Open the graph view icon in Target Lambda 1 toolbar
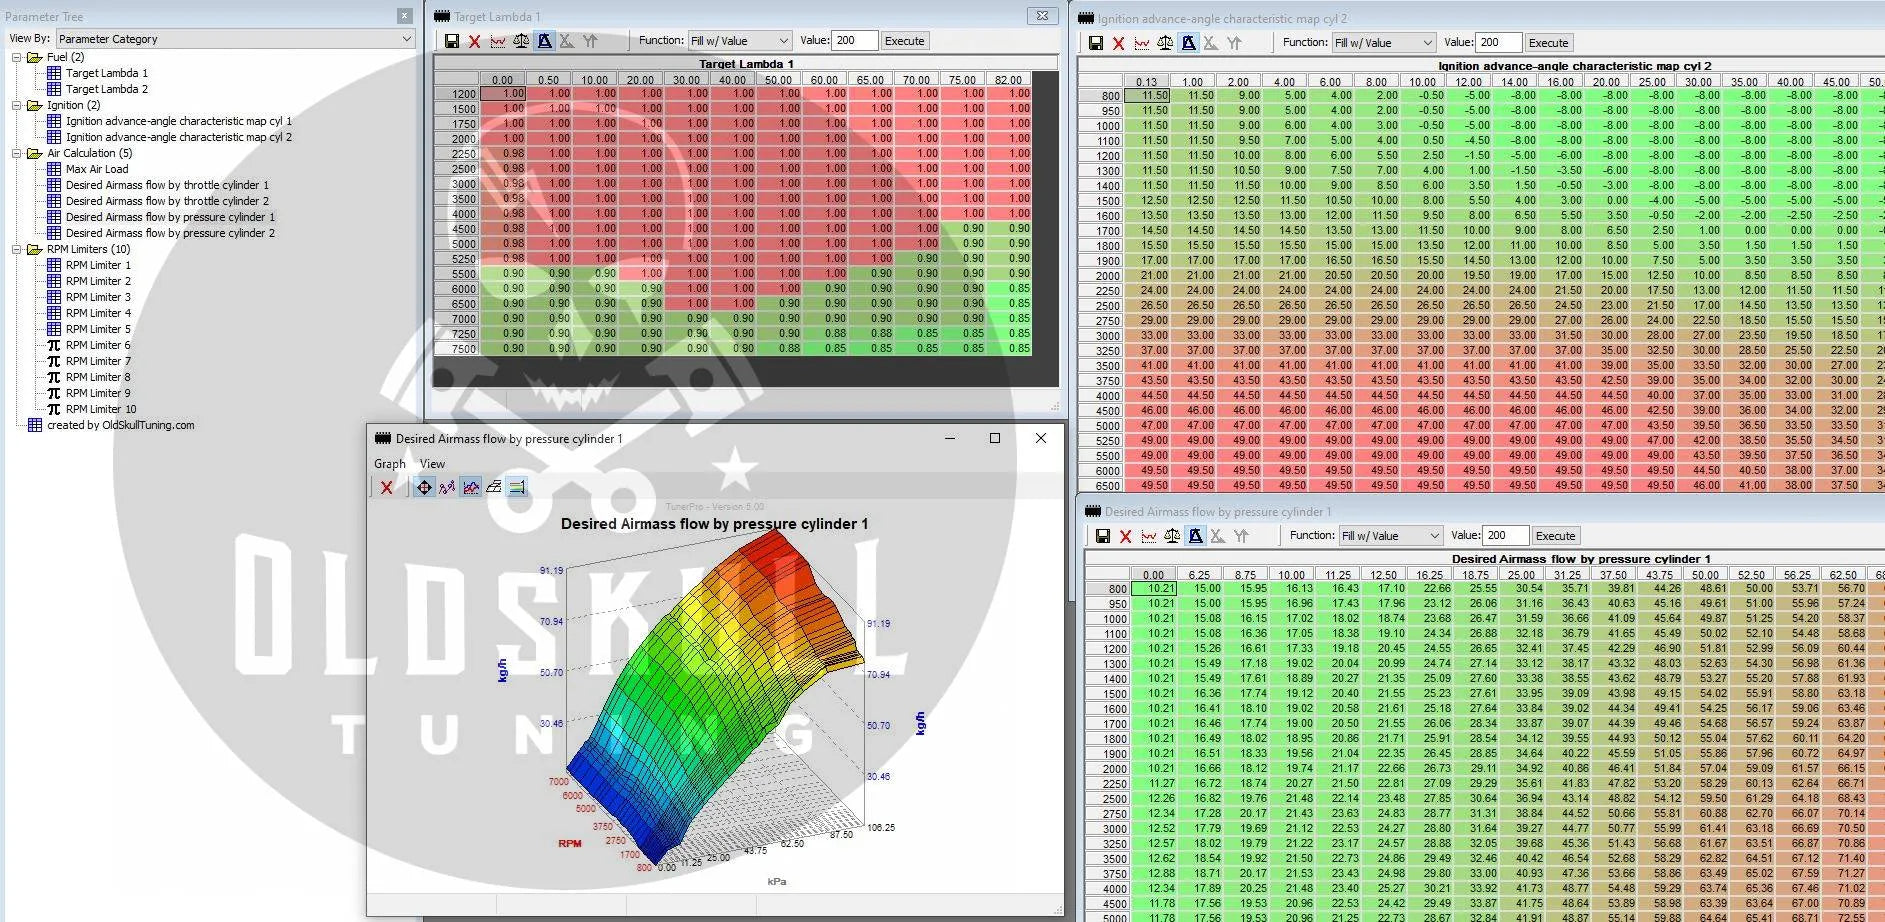Viewport: 1885px width, 922px height. (497, 41)
